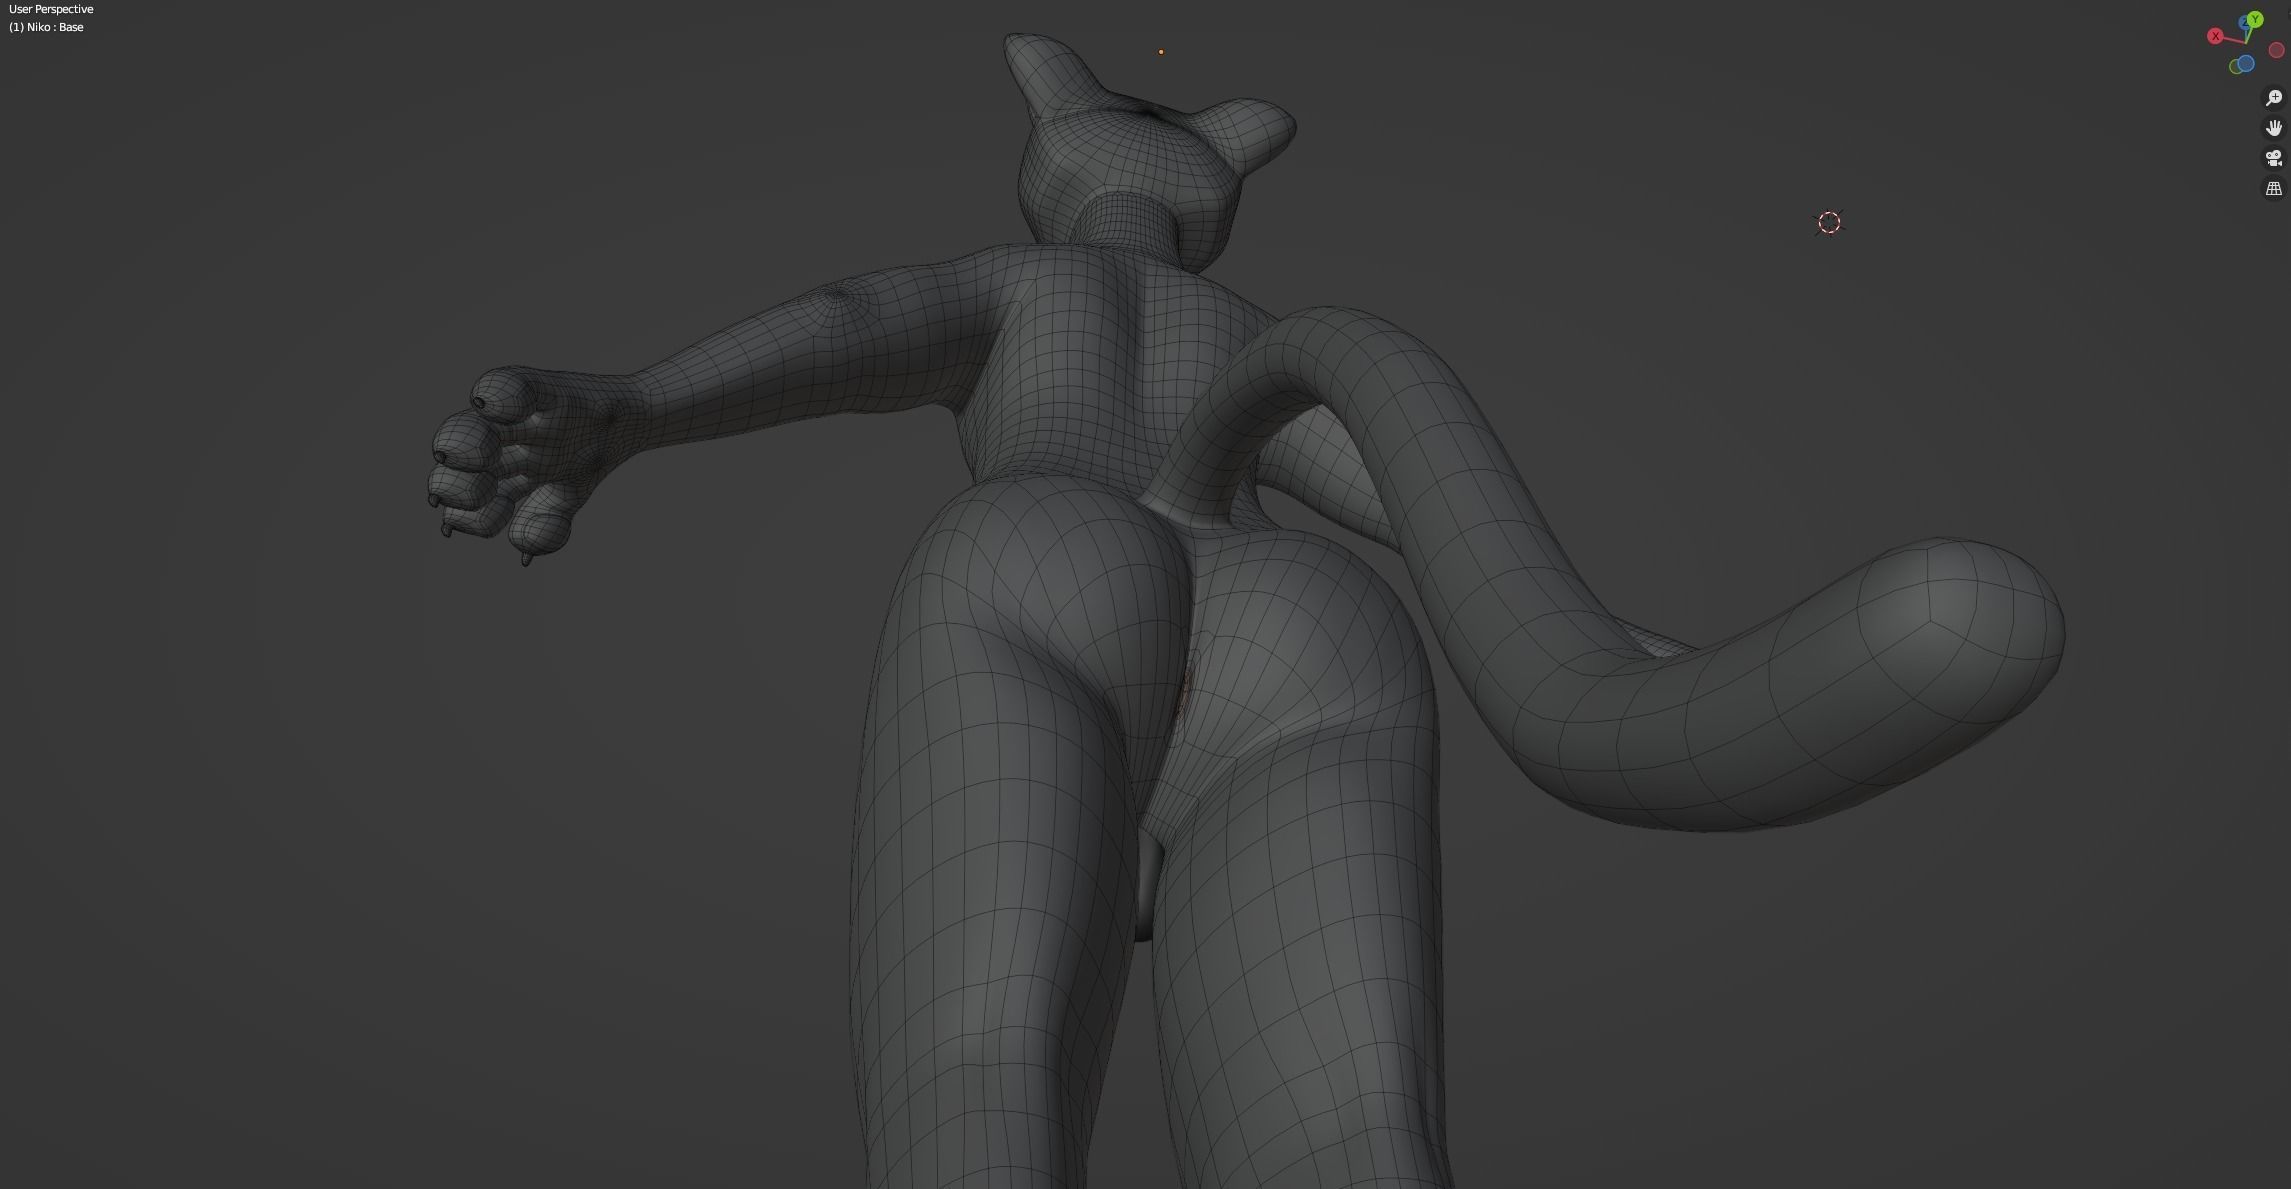This screenshot has height=1189, width=2291.
Task: Click the unlabeled blue negative-Z gizmo circle
Action: click(2246, 64)
